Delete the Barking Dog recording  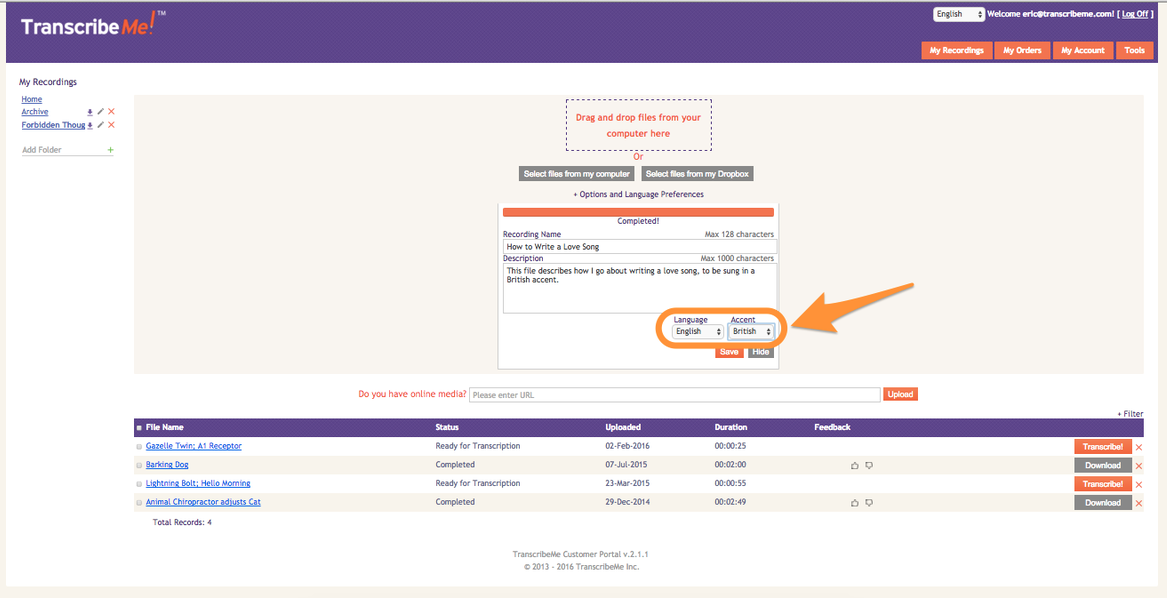1139,466
